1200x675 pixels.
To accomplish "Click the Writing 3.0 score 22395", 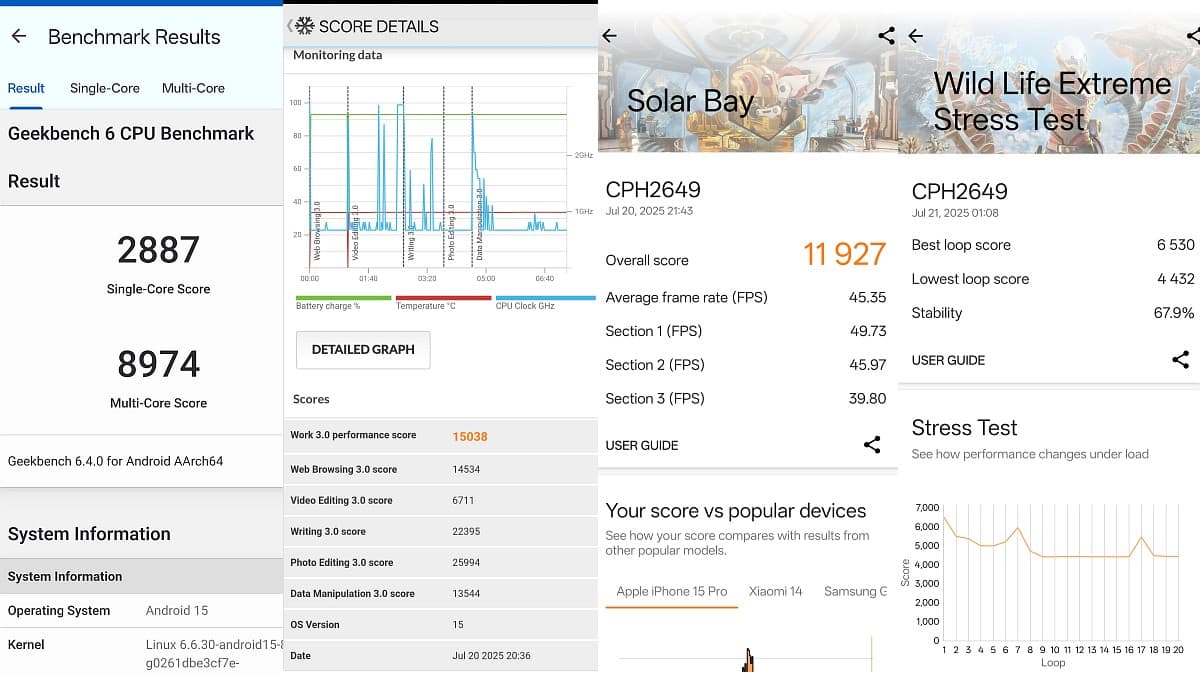I will (x=466, y=531).
